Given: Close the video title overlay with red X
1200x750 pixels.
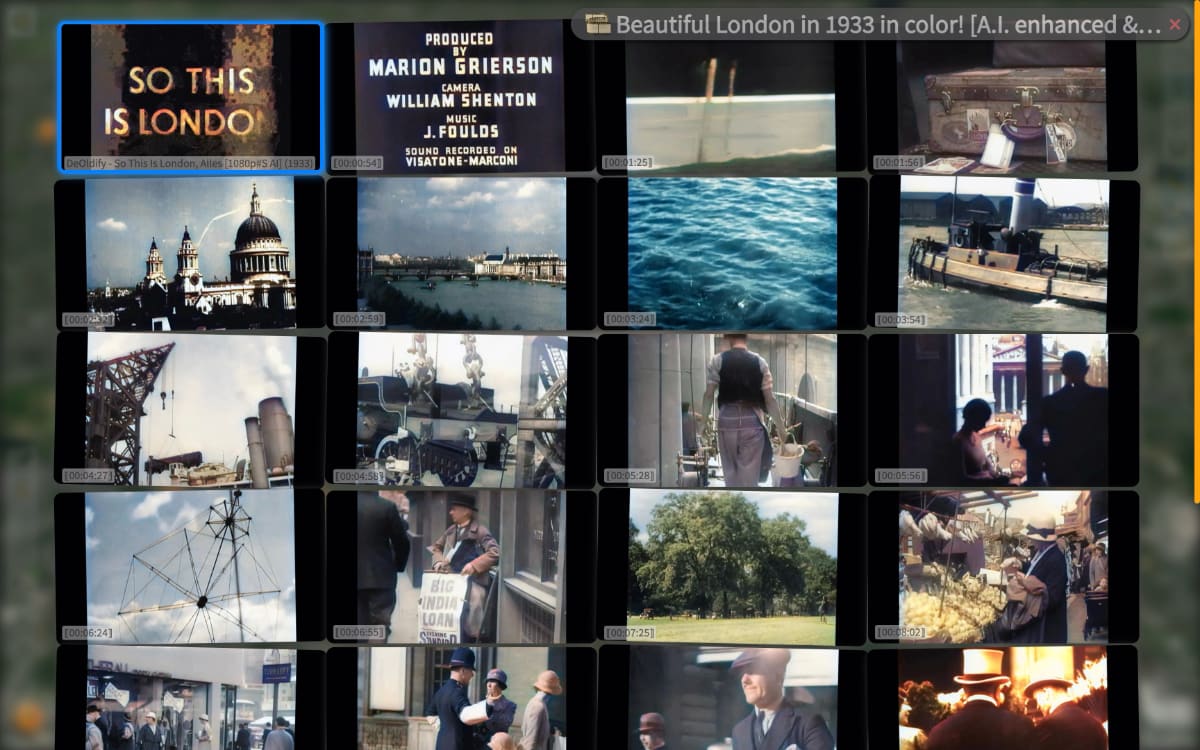Looking at the screenshot, I should [x=1175, y=24].
